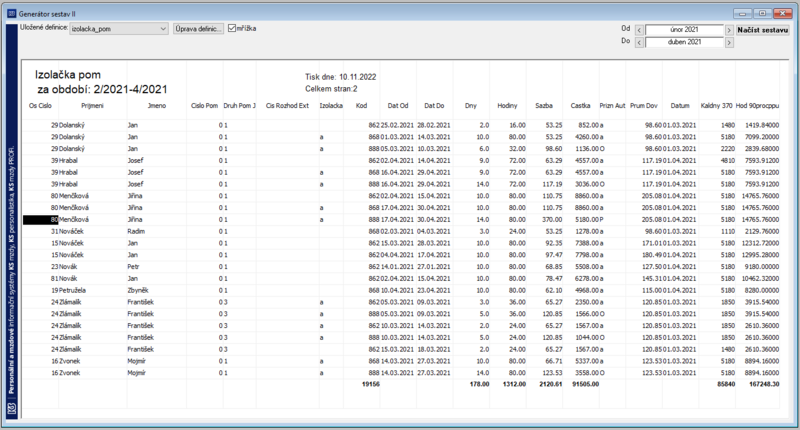Click the Castka column header
Image resolution: width=800 pixels, height=430 pixels.
(580, 106)
